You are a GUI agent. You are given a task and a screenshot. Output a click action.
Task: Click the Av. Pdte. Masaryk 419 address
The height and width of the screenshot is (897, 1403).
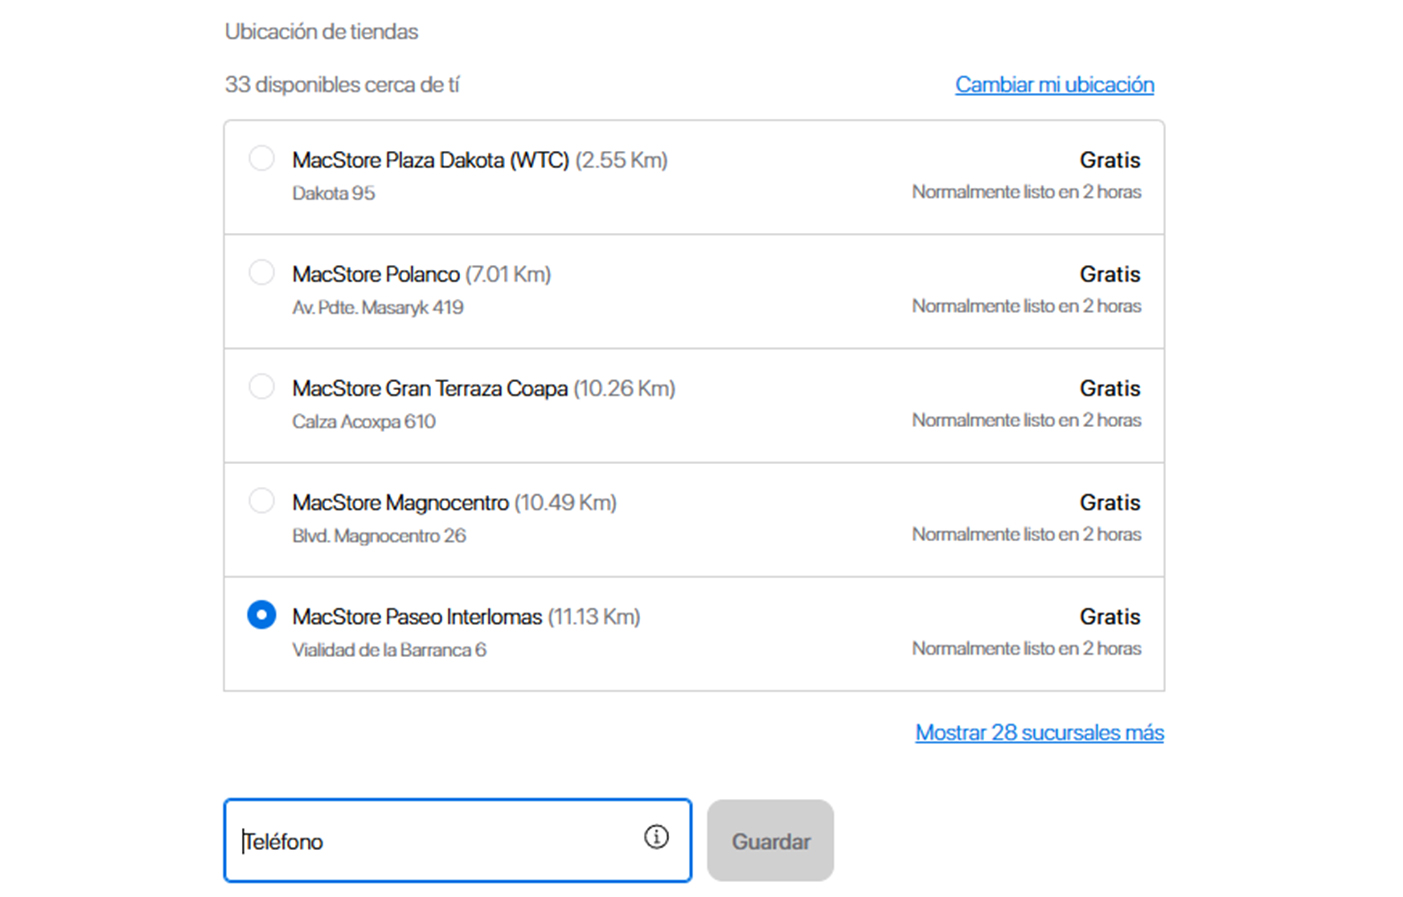tap(377, 307)
